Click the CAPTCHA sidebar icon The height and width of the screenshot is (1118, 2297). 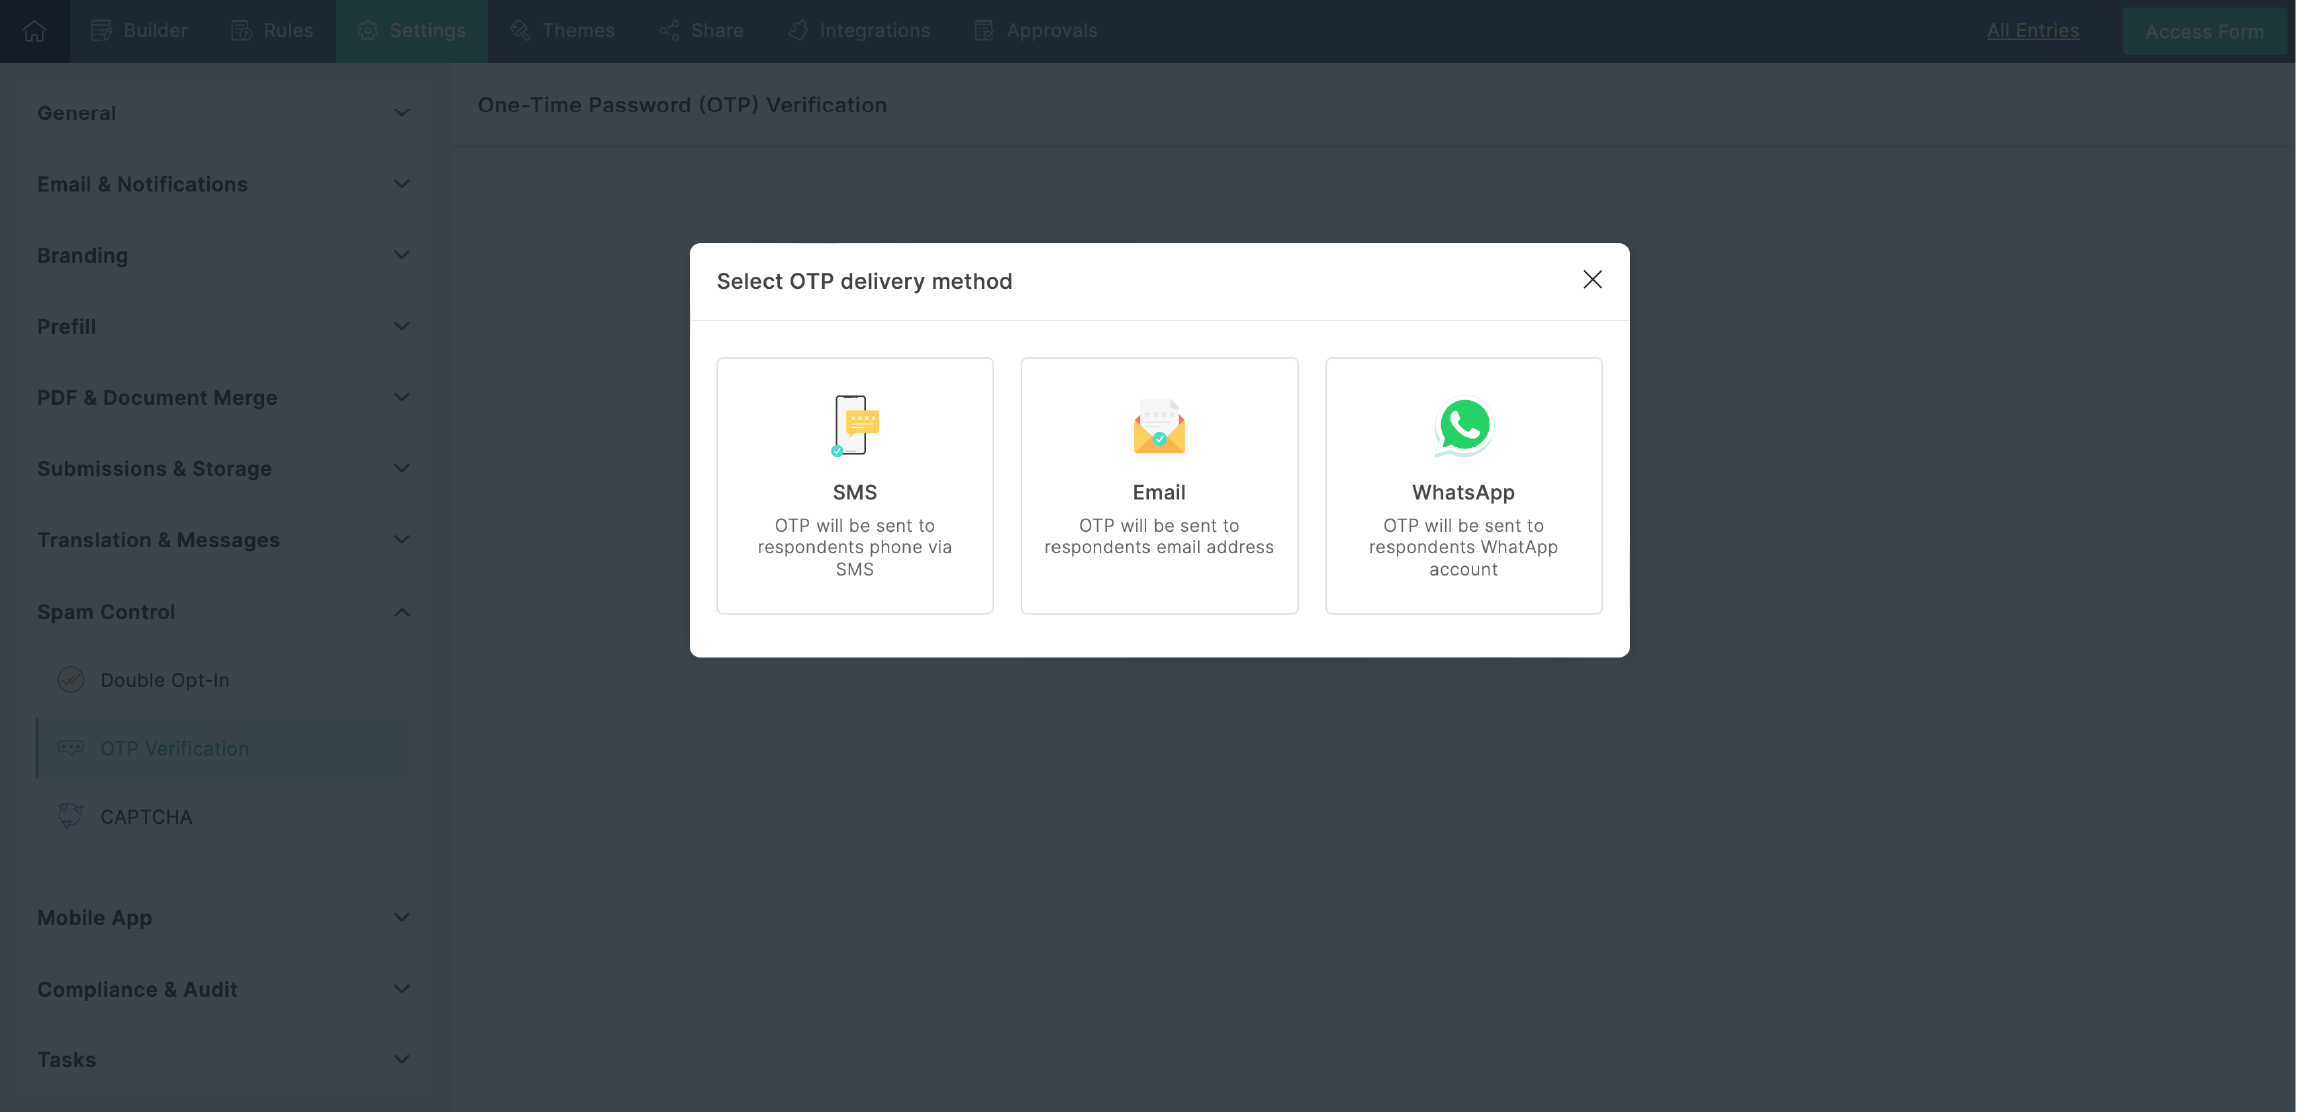71,816
